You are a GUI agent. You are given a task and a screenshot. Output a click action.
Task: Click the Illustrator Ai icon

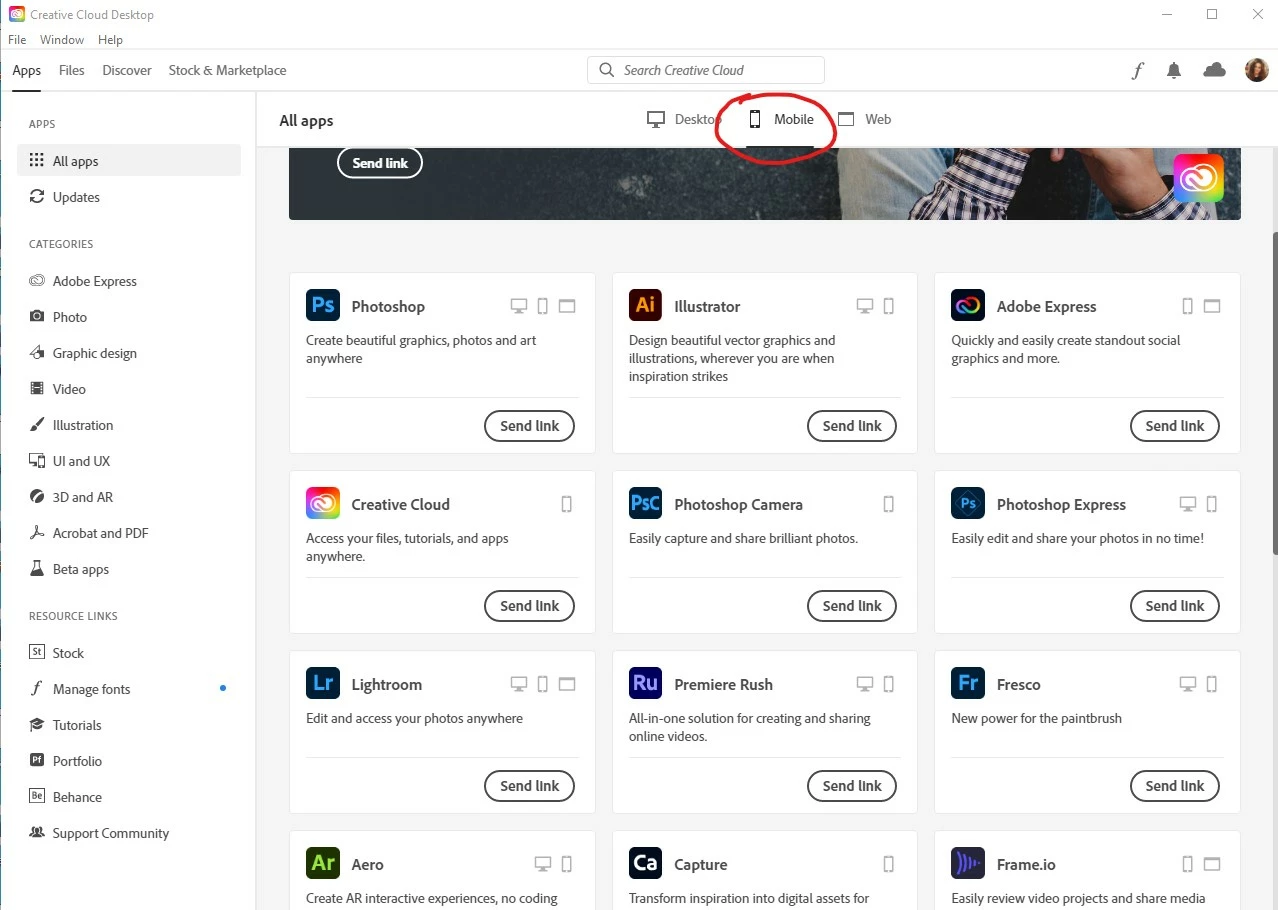646,305
